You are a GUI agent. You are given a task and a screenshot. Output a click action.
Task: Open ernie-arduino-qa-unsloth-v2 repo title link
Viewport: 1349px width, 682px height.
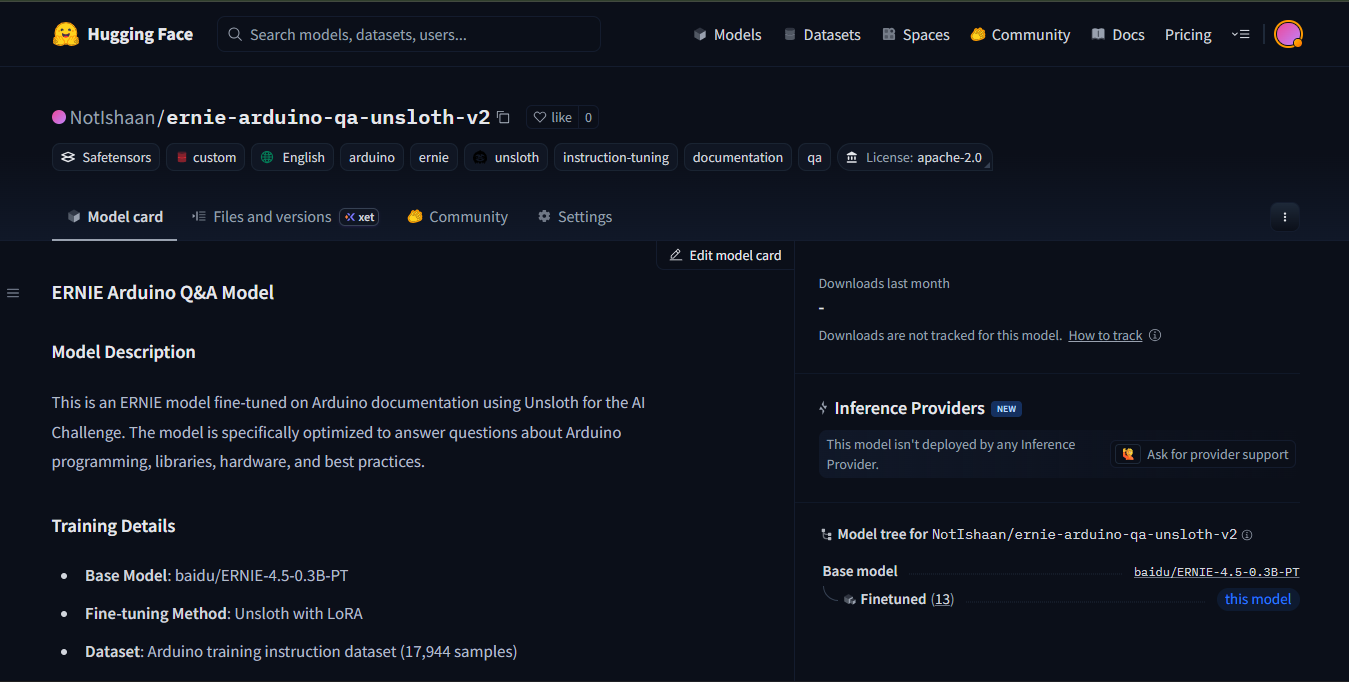click(328, 117)
